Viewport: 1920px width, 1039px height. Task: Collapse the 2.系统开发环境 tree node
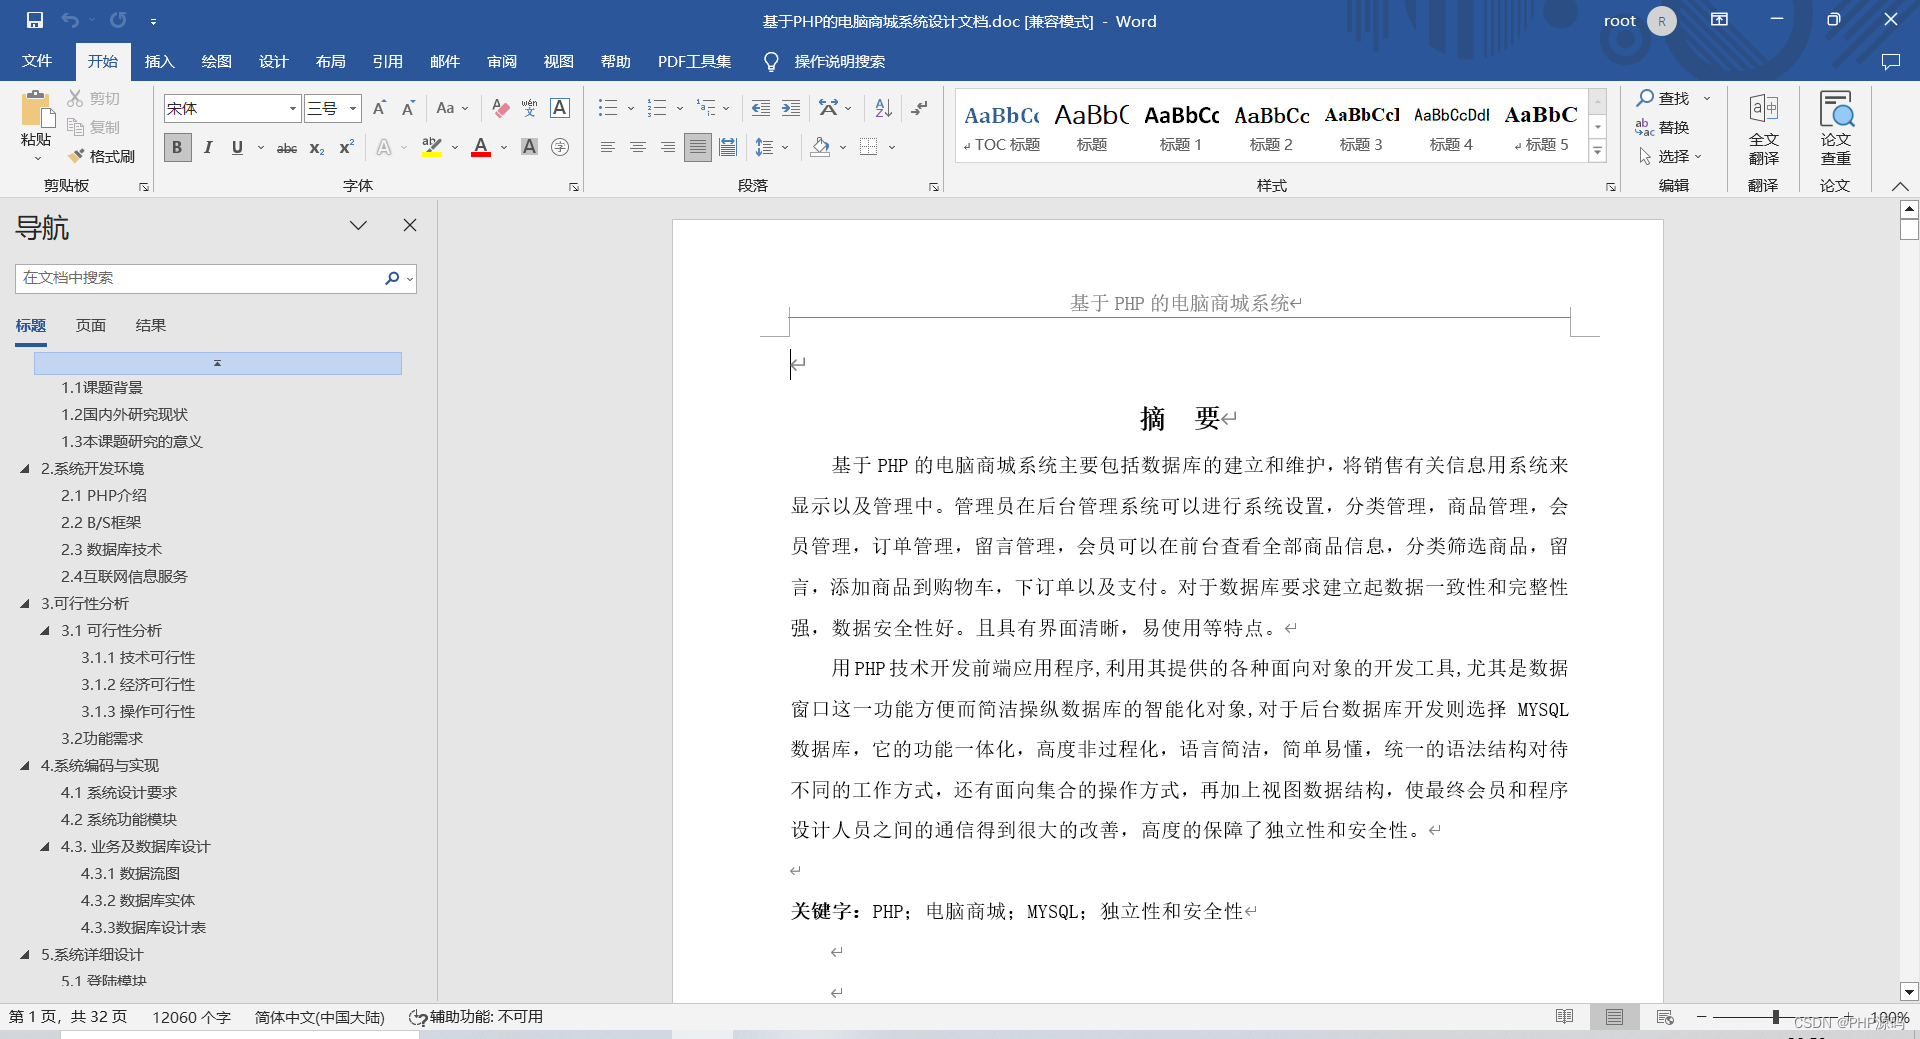tap(25, 468)
